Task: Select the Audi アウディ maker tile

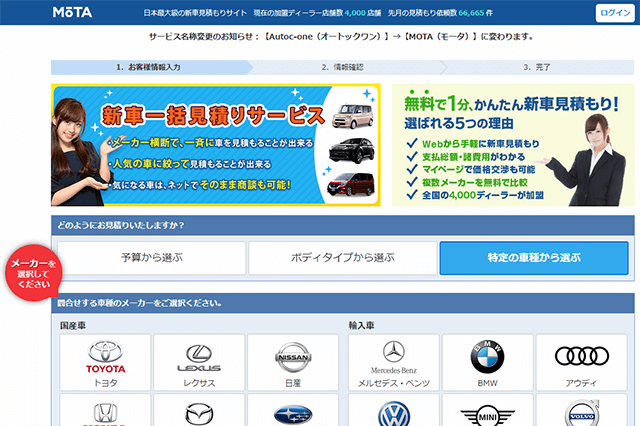Action: click(581, 362)
